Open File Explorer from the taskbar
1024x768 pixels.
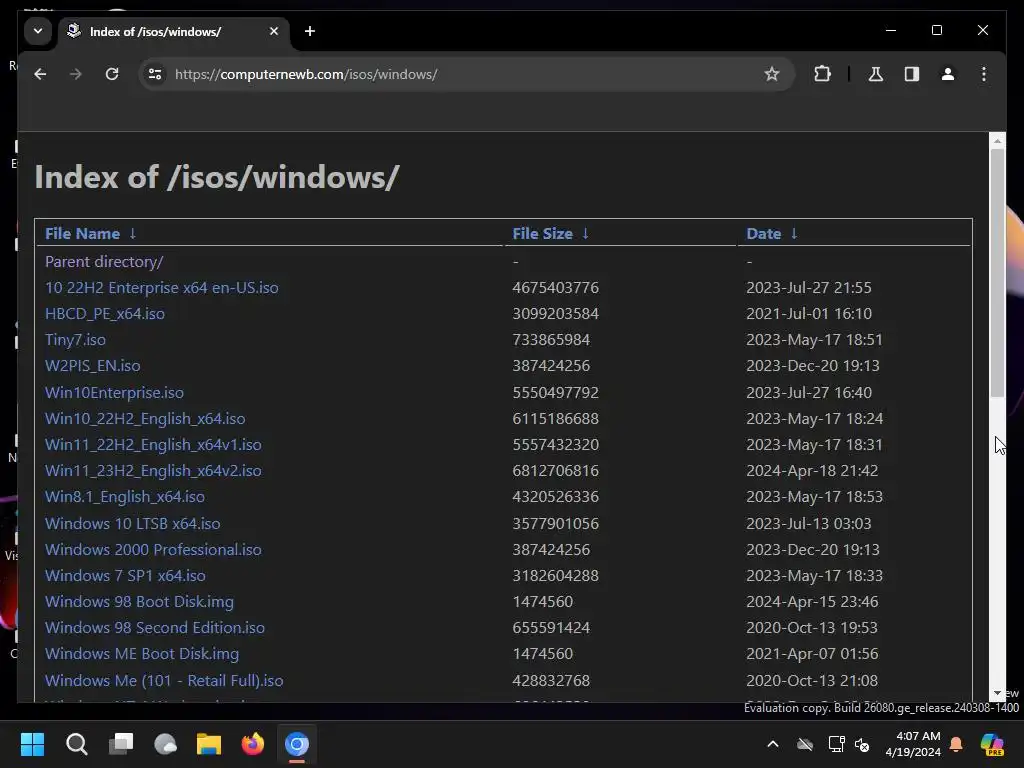(209, 744)
